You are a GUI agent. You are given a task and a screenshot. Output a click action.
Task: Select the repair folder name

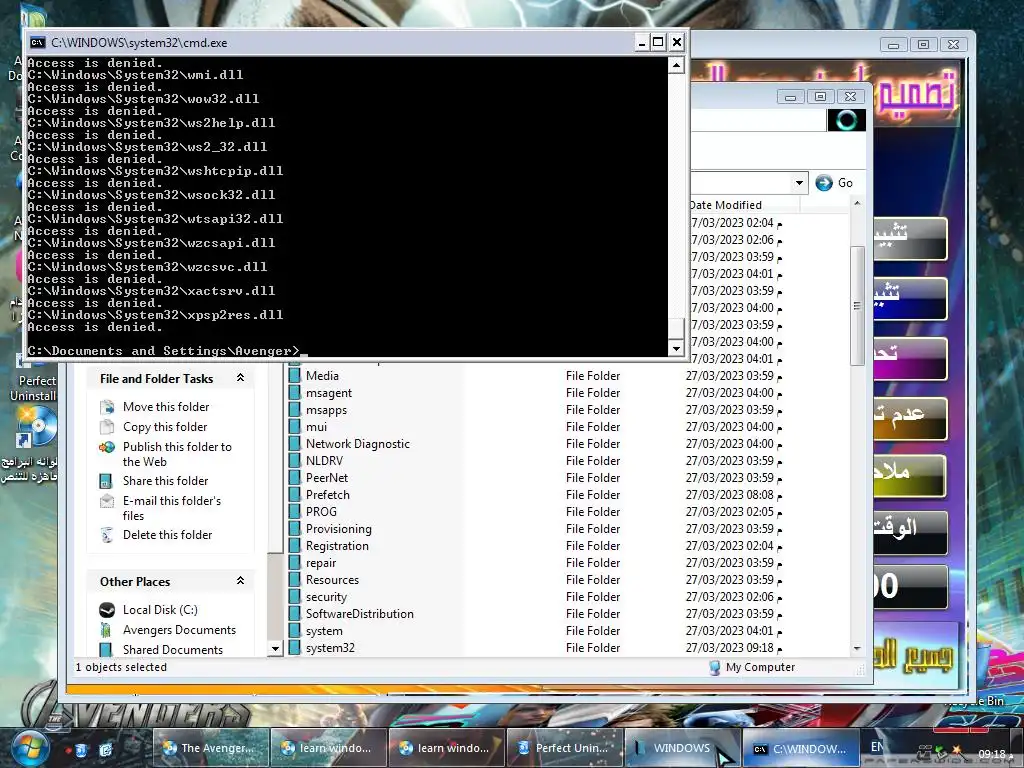pos(321,563)
